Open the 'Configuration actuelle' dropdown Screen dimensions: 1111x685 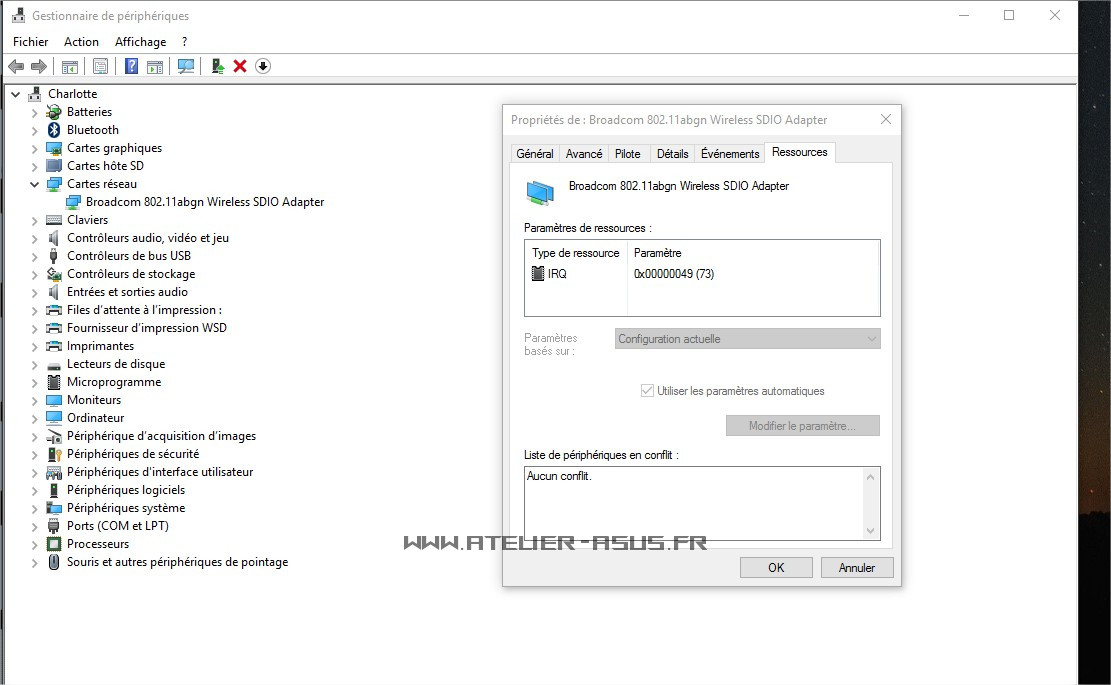tap(747, 339)
